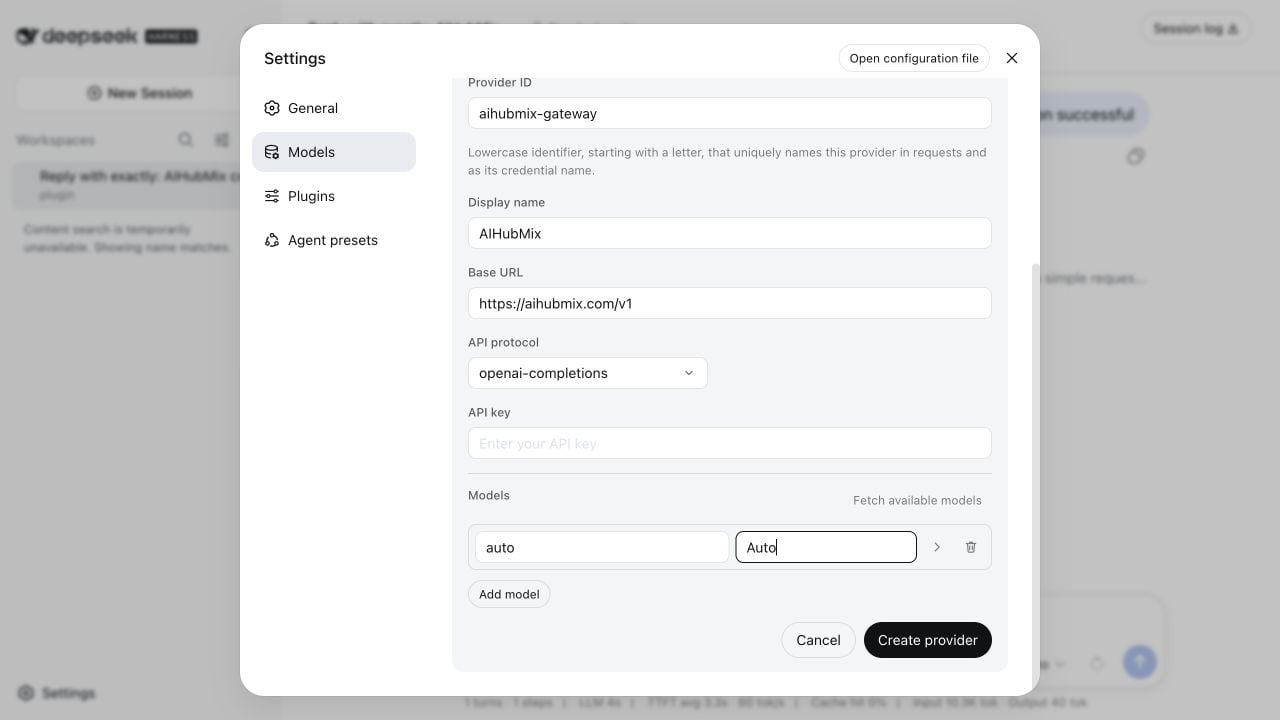Viewport: 1280px width, 720px height.
Task: Click the Settings dialog title
Action: pos(295,58)
